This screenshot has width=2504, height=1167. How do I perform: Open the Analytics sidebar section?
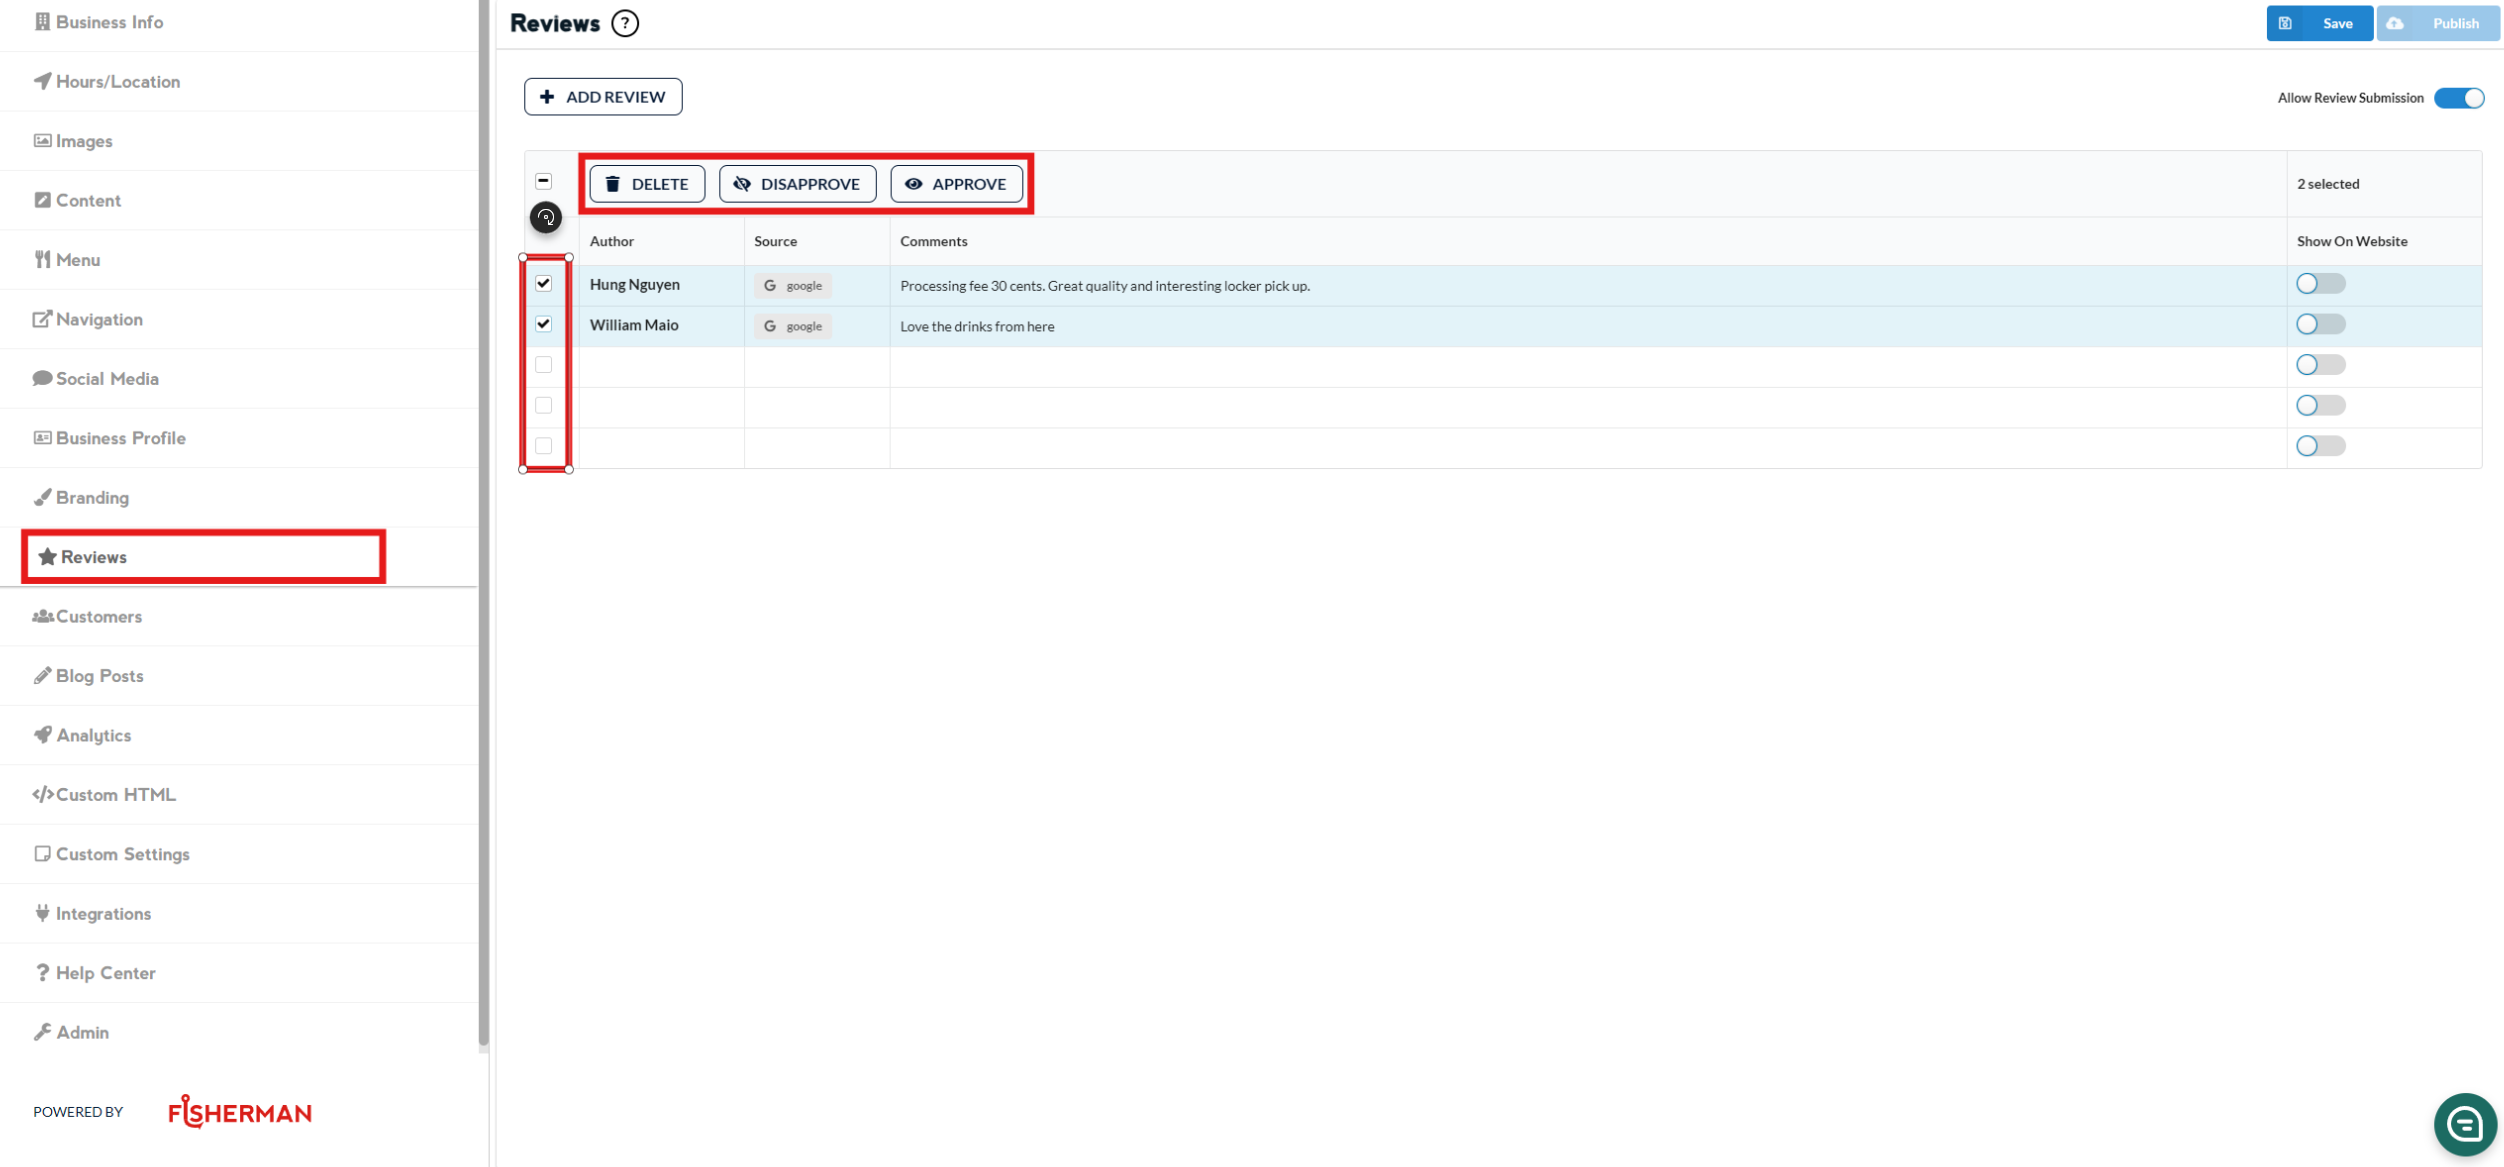[x=93, y=735]
